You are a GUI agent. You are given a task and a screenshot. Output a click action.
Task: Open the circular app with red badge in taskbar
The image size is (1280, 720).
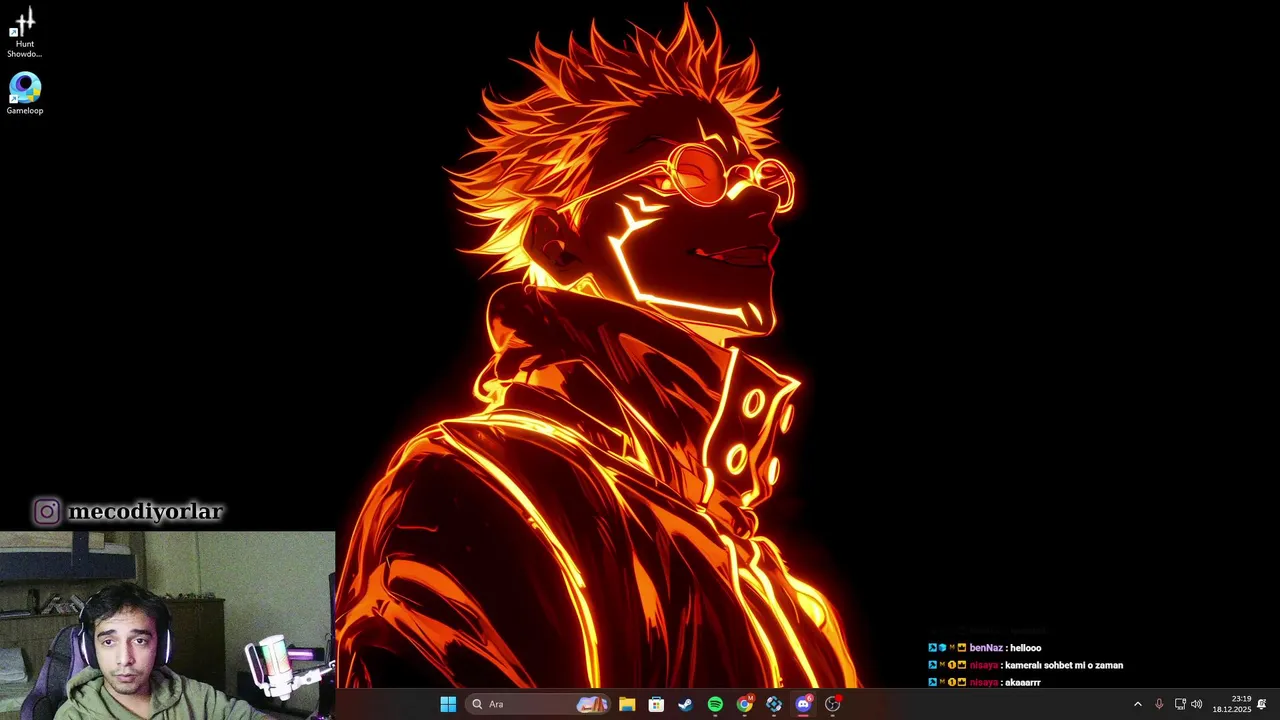[x=833, y=704]
